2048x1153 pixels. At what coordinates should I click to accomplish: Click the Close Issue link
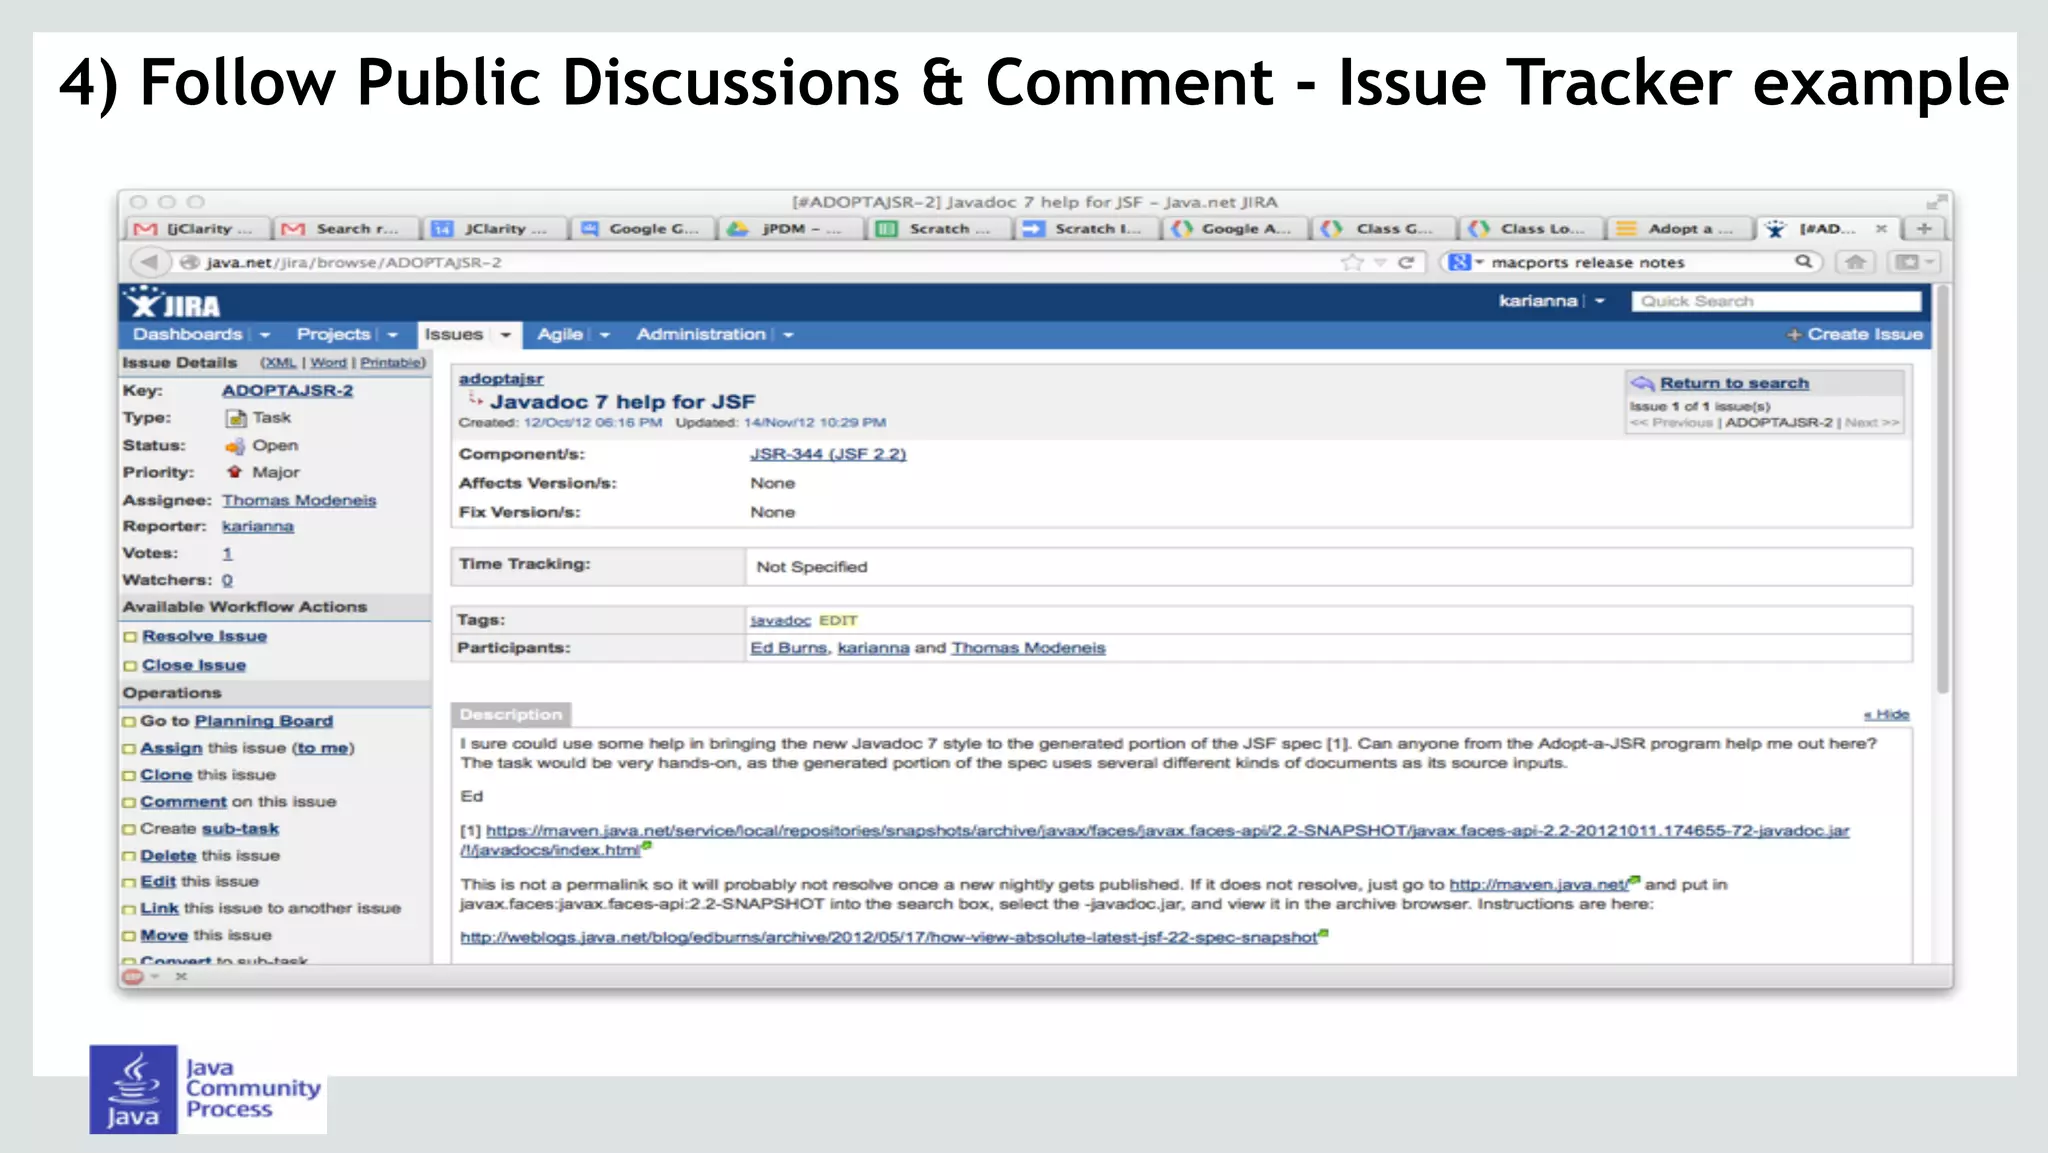tap(194, 665)
